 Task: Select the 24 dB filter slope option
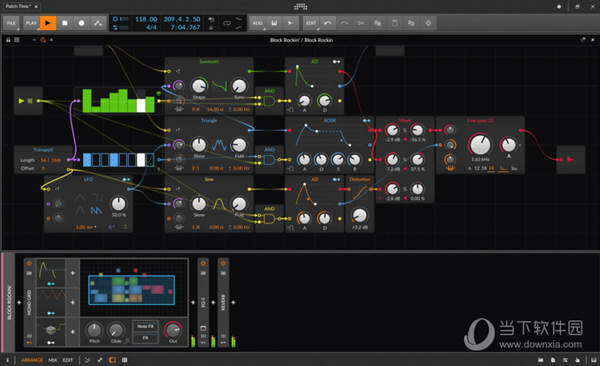click(x=491, y=168)
